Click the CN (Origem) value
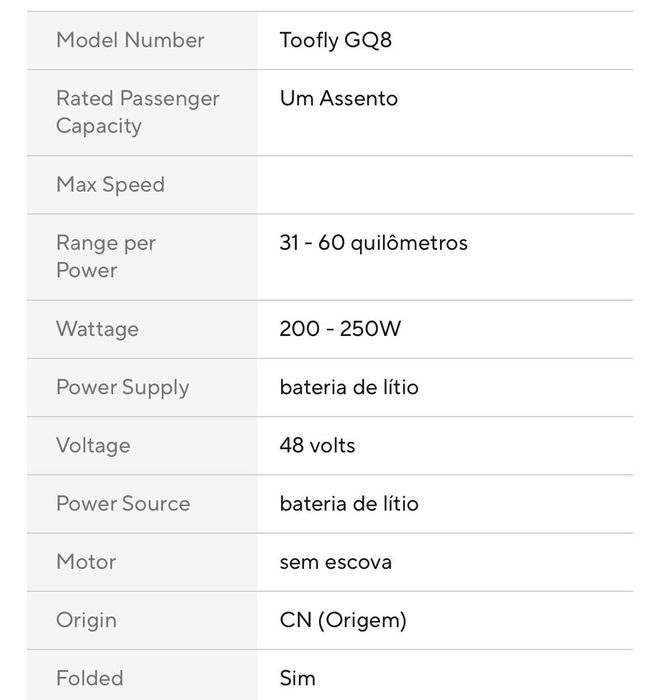The width and height of the screenshot is (660, 700). [x=343, y=620]
